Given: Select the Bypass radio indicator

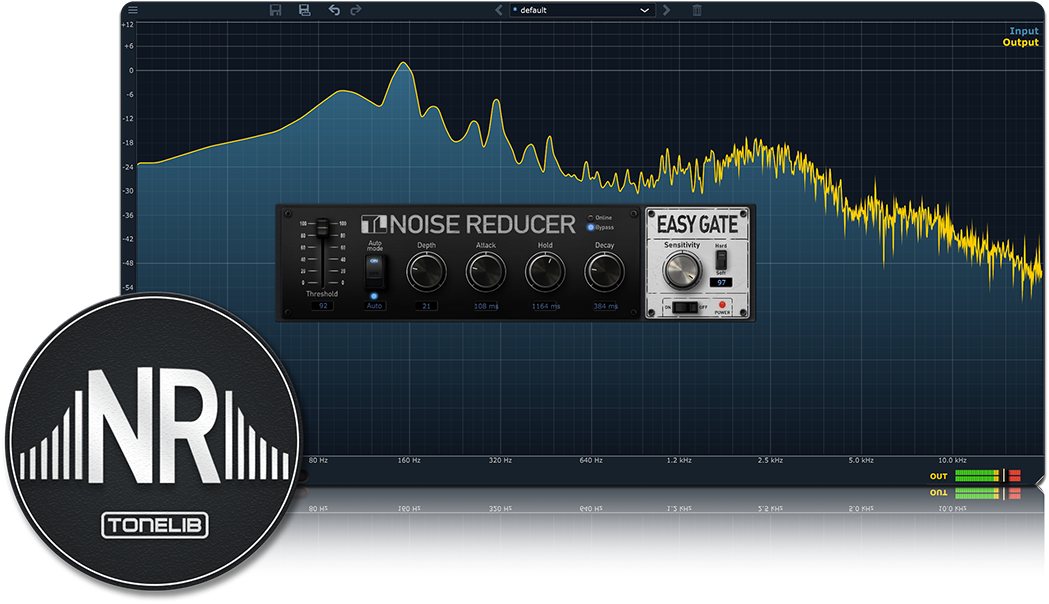Looking at the screenshot, I should click(591, 228).
